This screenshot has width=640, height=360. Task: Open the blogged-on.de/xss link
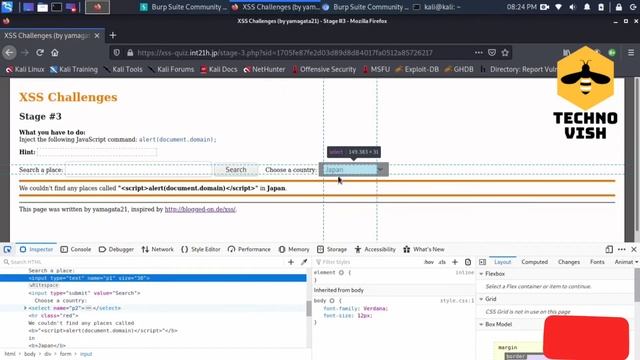(200, 209)
